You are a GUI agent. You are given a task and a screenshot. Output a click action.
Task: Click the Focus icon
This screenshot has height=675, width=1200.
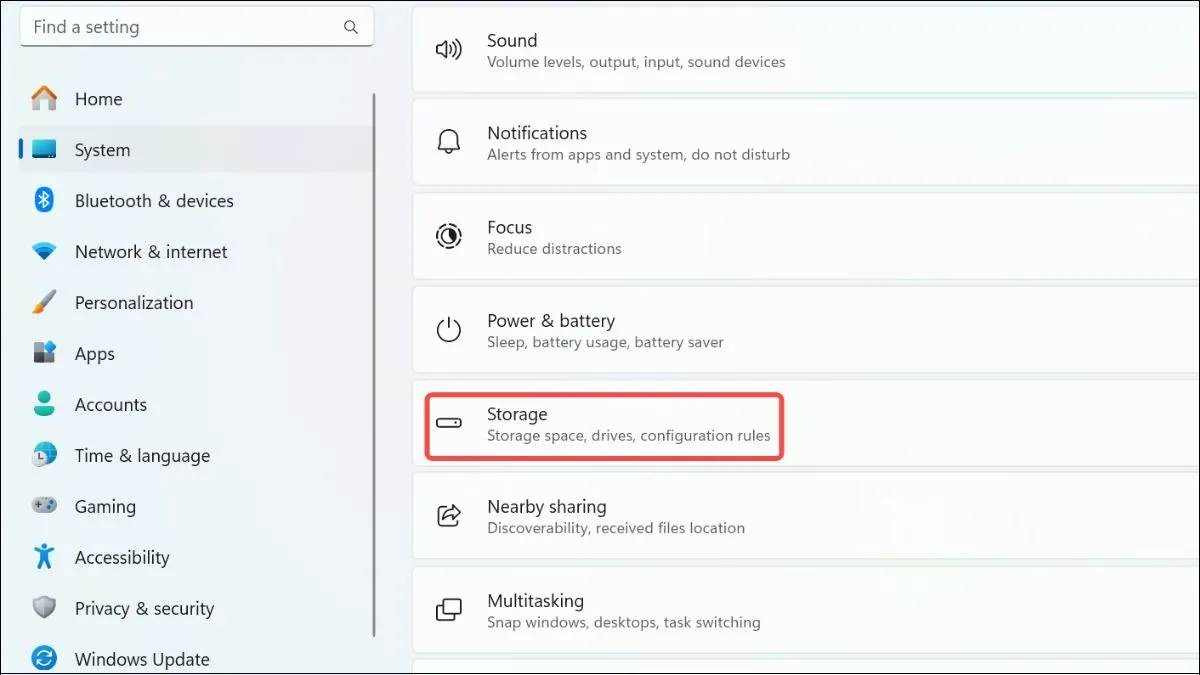pos(449,236)
